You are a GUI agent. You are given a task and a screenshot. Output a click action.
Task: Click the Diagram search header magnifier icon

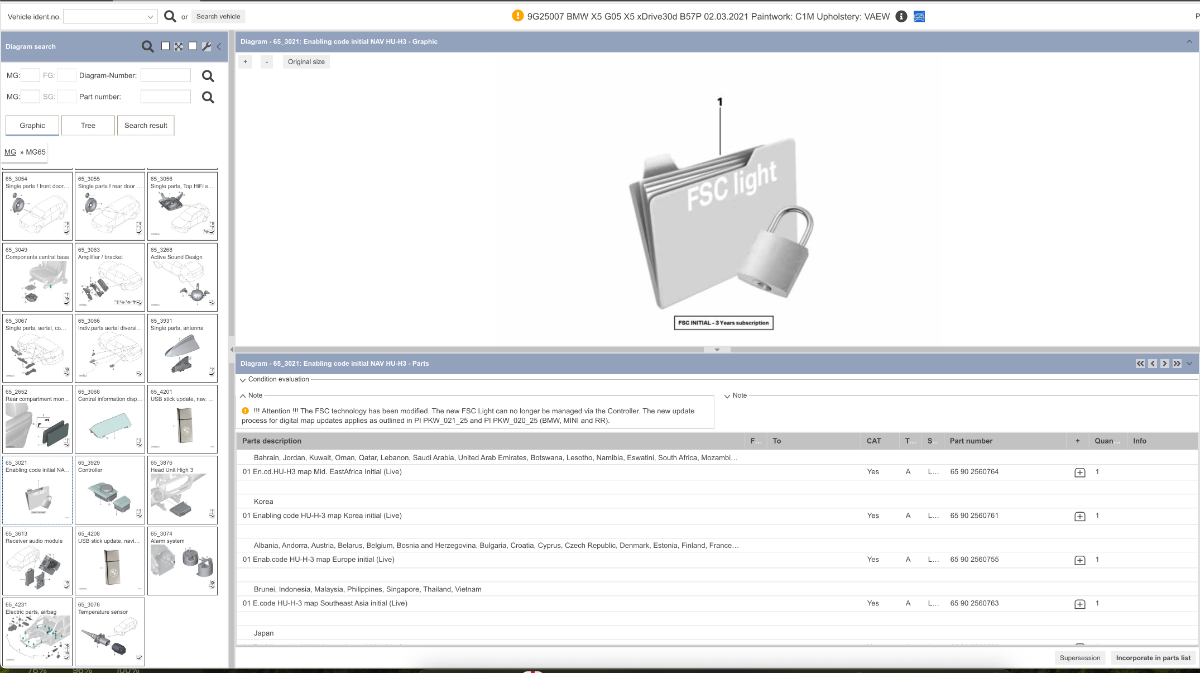(148, 46)
